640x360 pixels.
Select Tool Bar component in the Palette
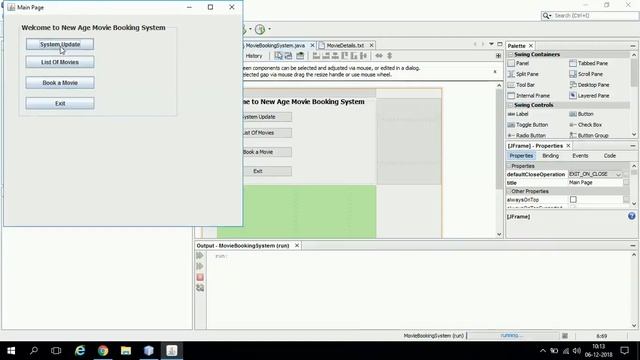521,85
